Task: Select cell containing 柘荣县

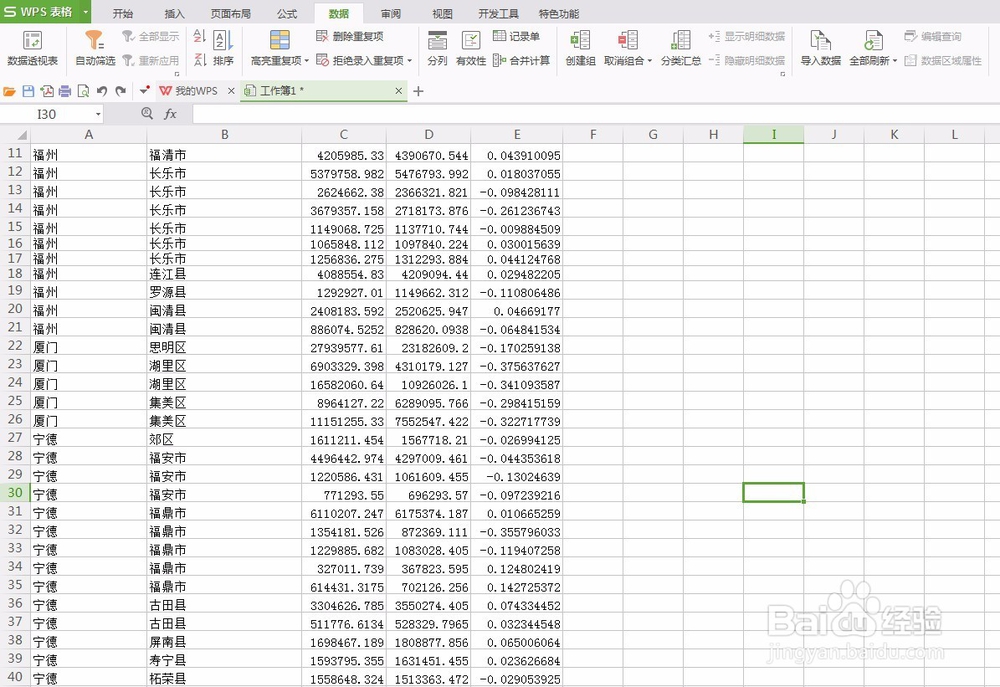Action: [x=224, y=678]
